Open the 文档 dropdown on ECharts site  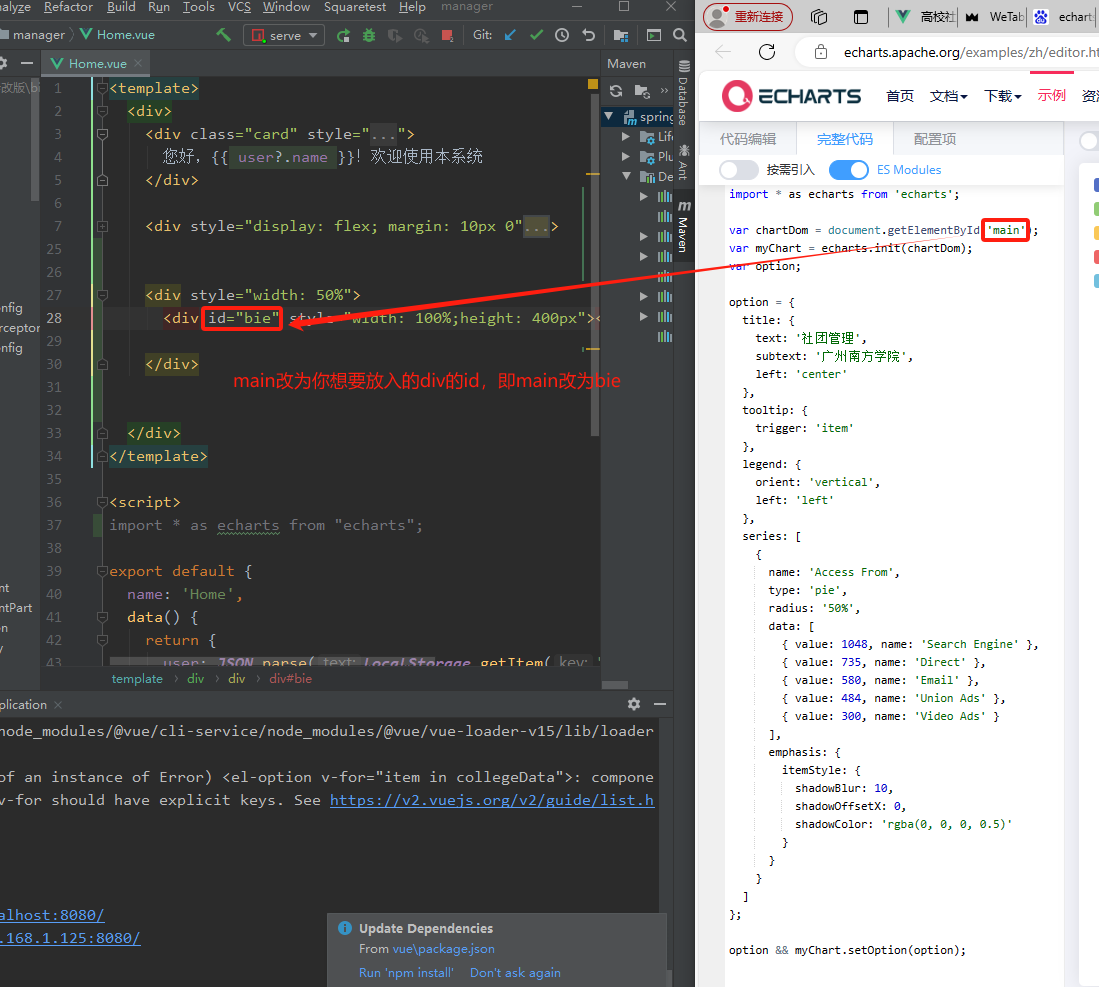tap(948, 96)
